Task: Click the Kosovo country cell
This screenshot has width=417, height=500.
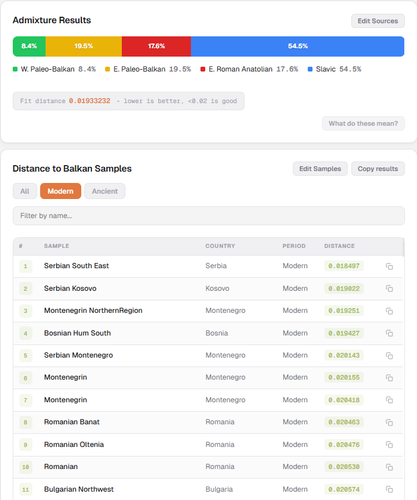Action: coord(217,289)
